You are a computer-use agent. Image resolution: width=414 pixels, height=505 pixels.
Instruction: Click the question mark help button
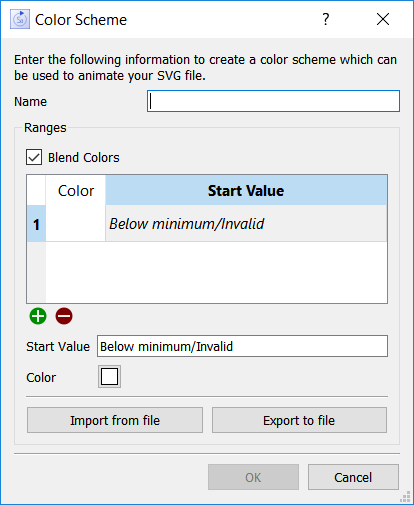tap(326, 19)
